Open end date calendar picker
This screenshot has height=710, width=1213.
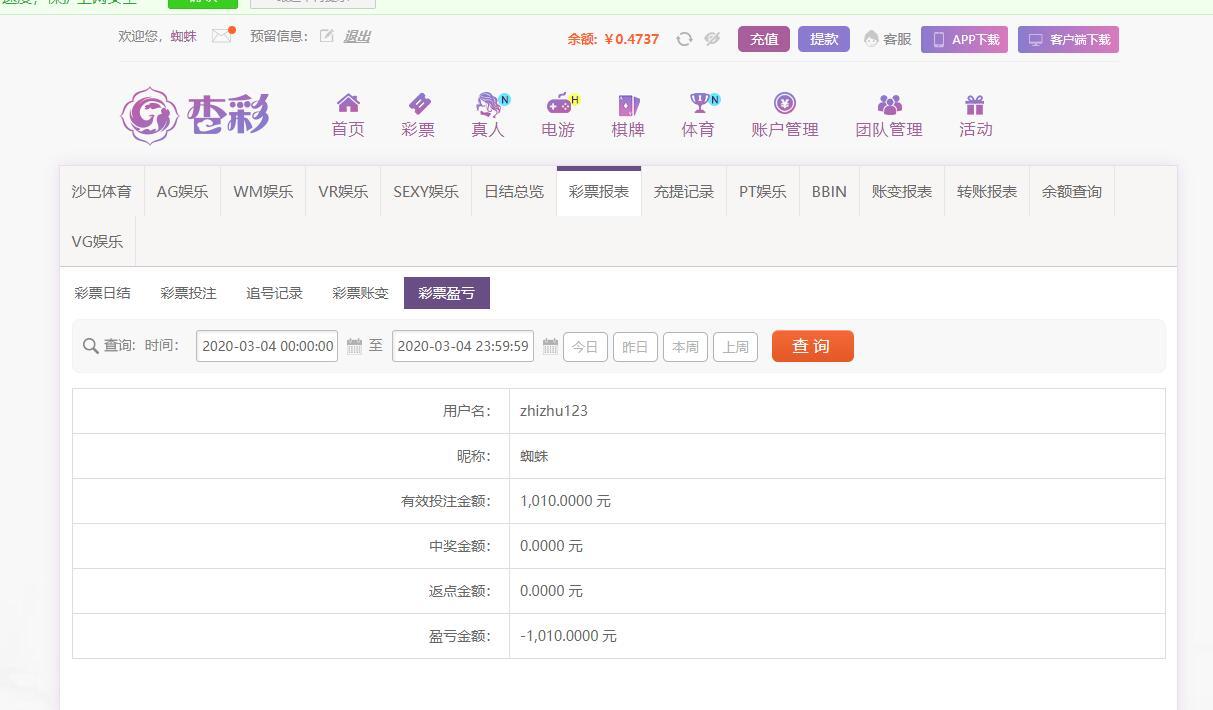550,346
